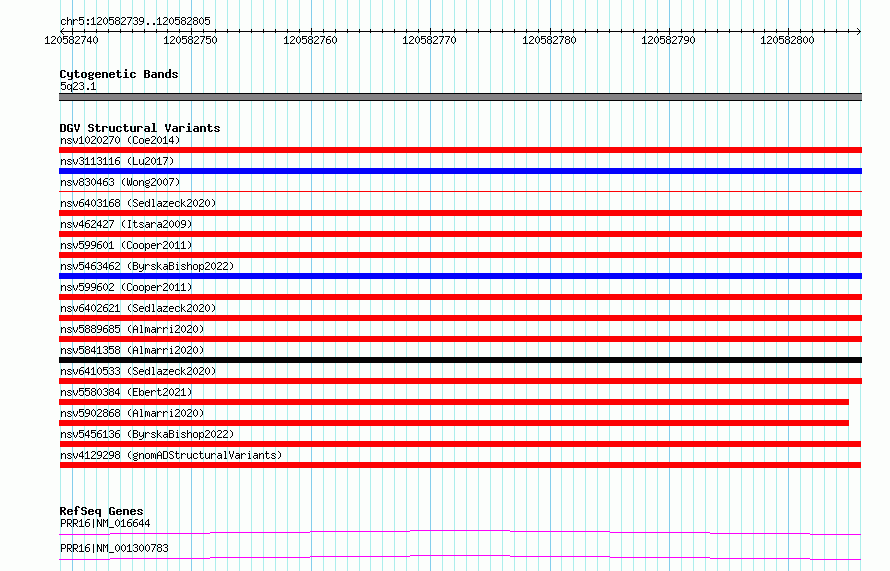Click ruler position 120582800
Viewport: 890px width, 571px height.
[x=787, y=40]
